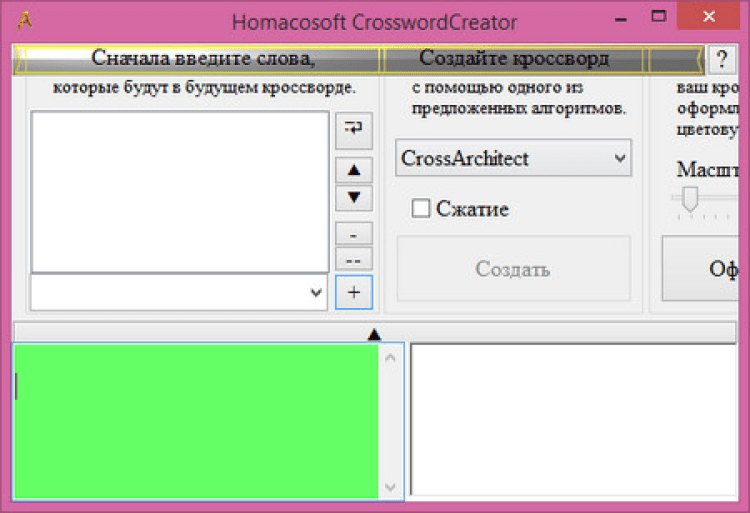The height and width of the screenshot is (513, 750).
Task: Adjust the Масштаб slider thumb
Action: (690, 199)
